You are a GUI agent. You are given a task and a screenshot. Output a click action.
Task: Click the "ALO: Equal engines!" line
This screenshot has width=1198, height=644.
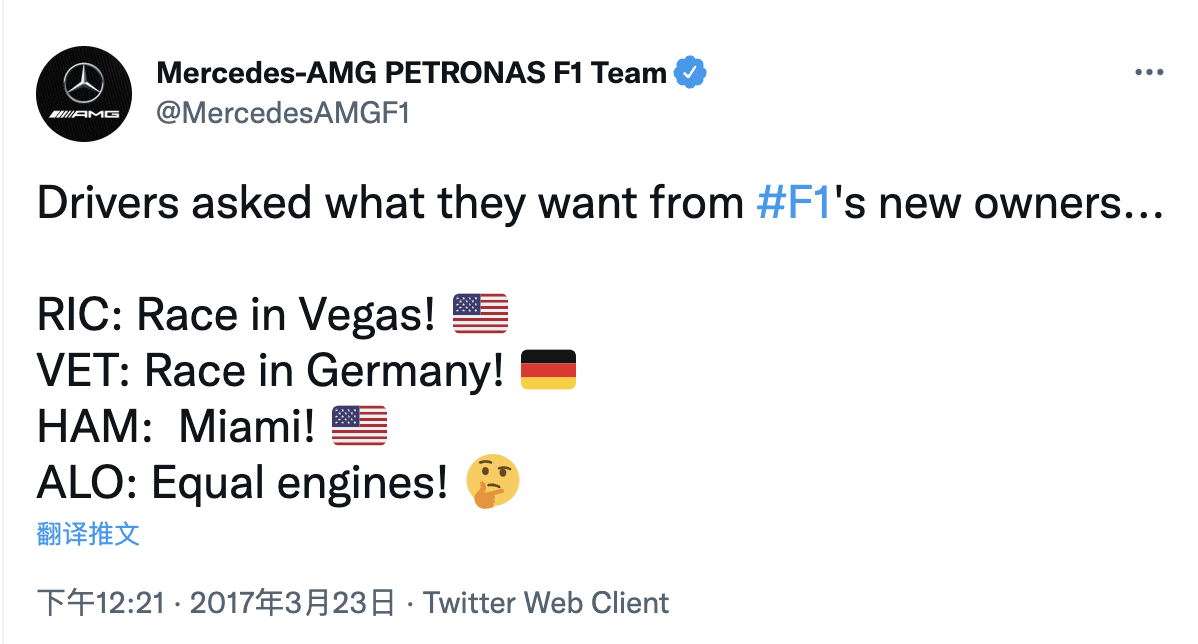(x=242, y=484)
